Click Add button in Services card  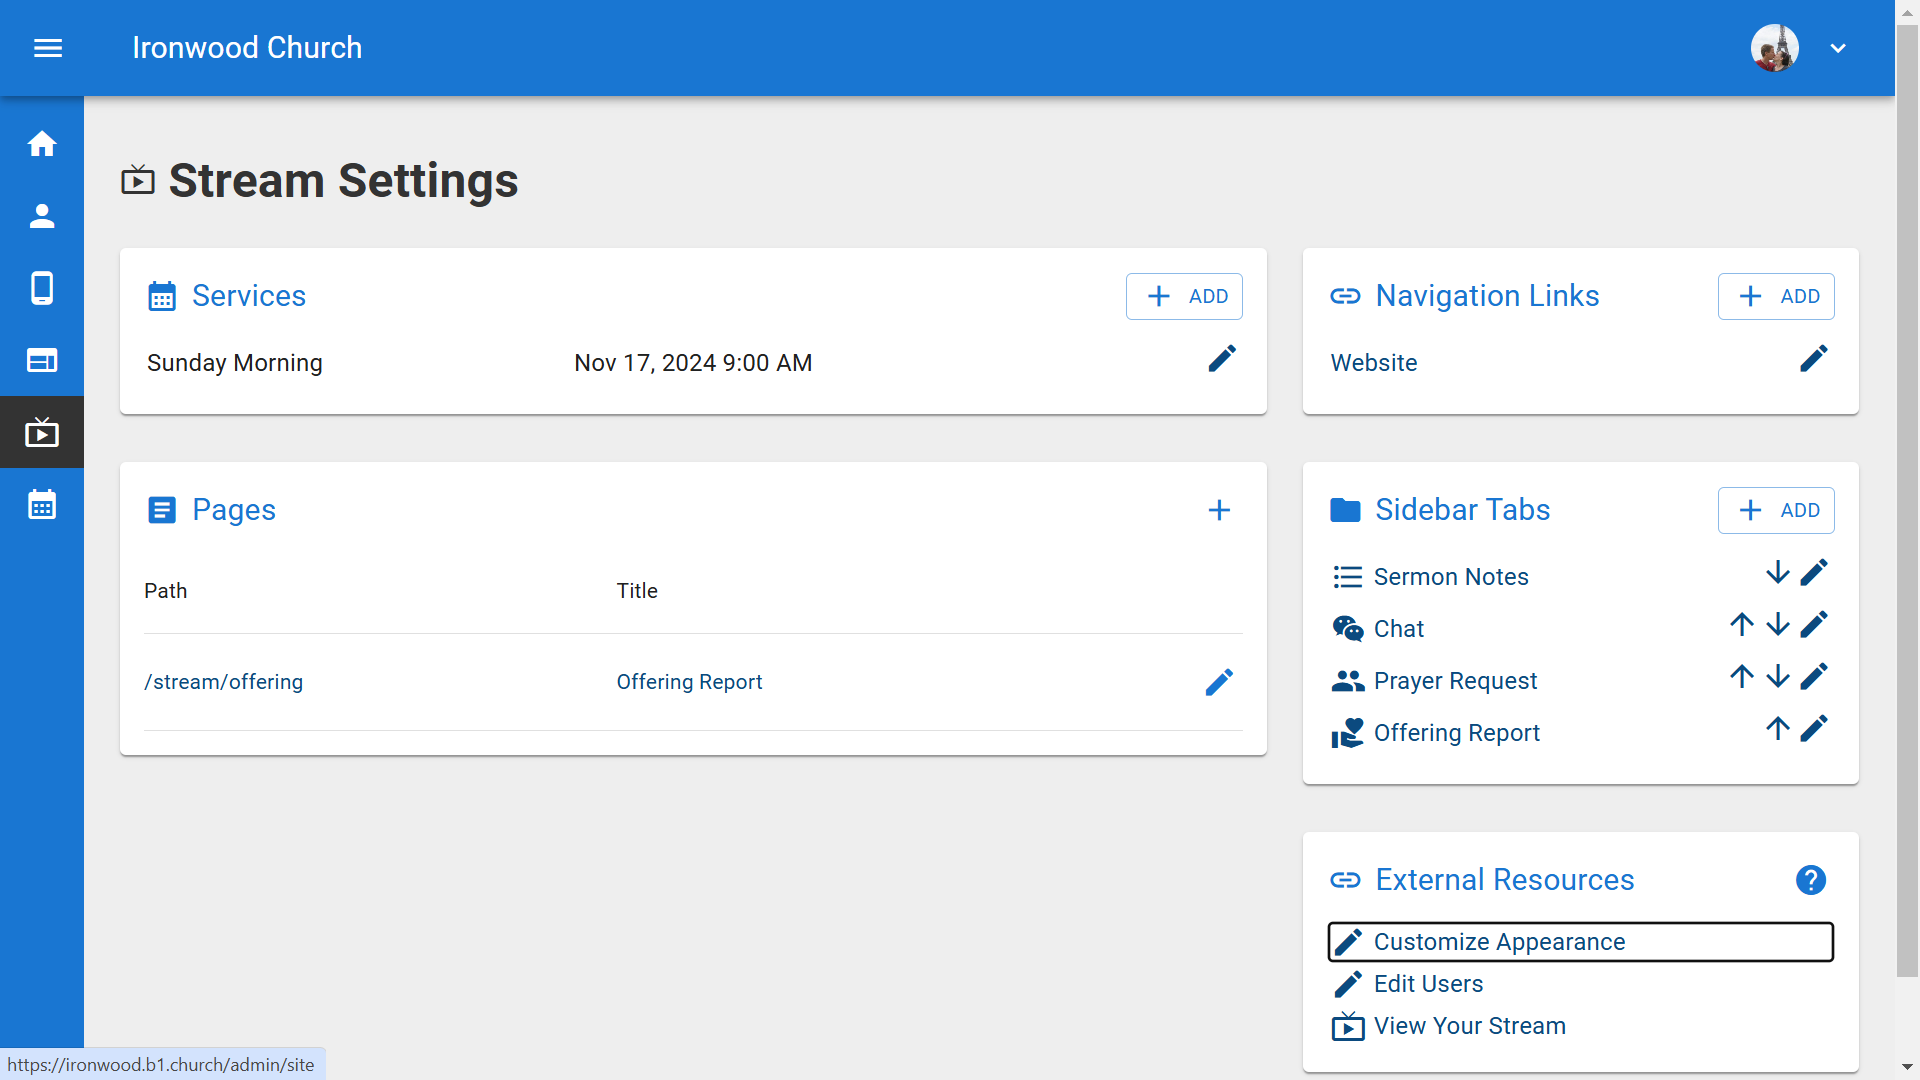click(1184, 296)
